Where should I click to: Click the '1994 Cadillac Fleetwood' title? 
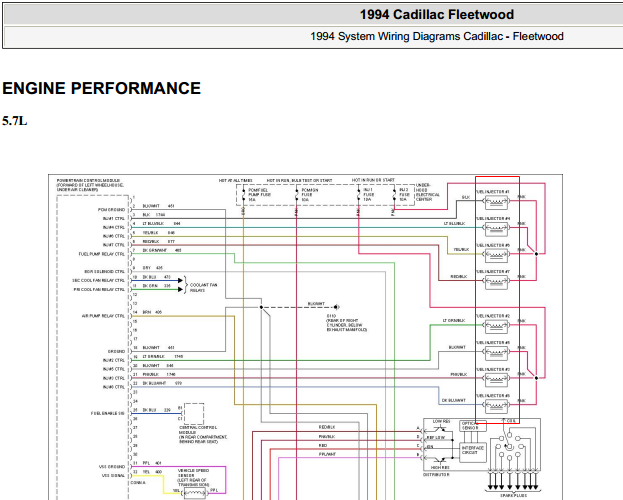(437, 15)
